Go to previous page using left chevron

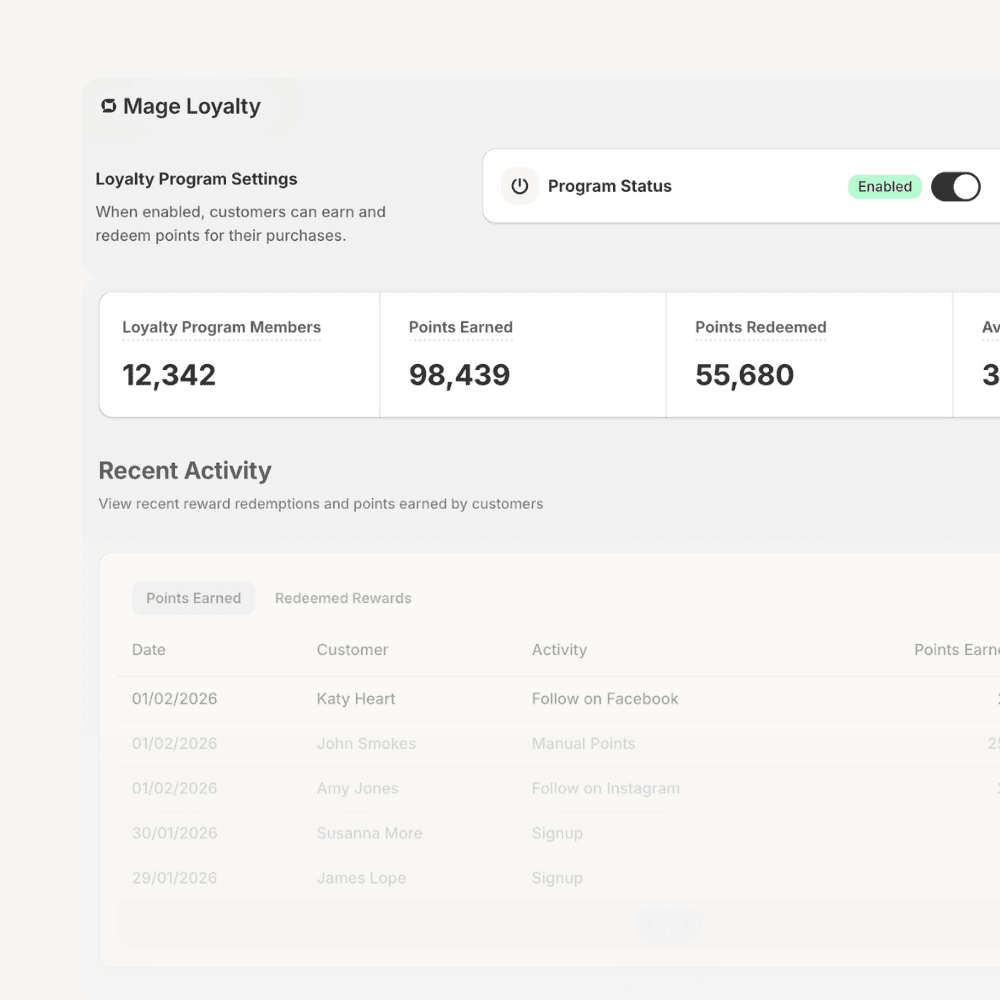pyautogui.click(x=651, y=925)
